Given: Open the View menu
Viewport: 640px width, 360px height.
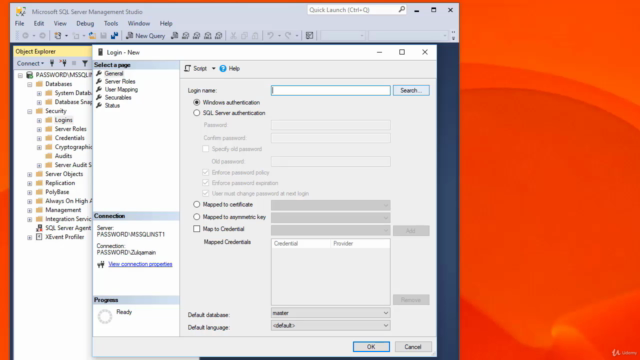Looking at the screenshot, I should coord(60,24).
